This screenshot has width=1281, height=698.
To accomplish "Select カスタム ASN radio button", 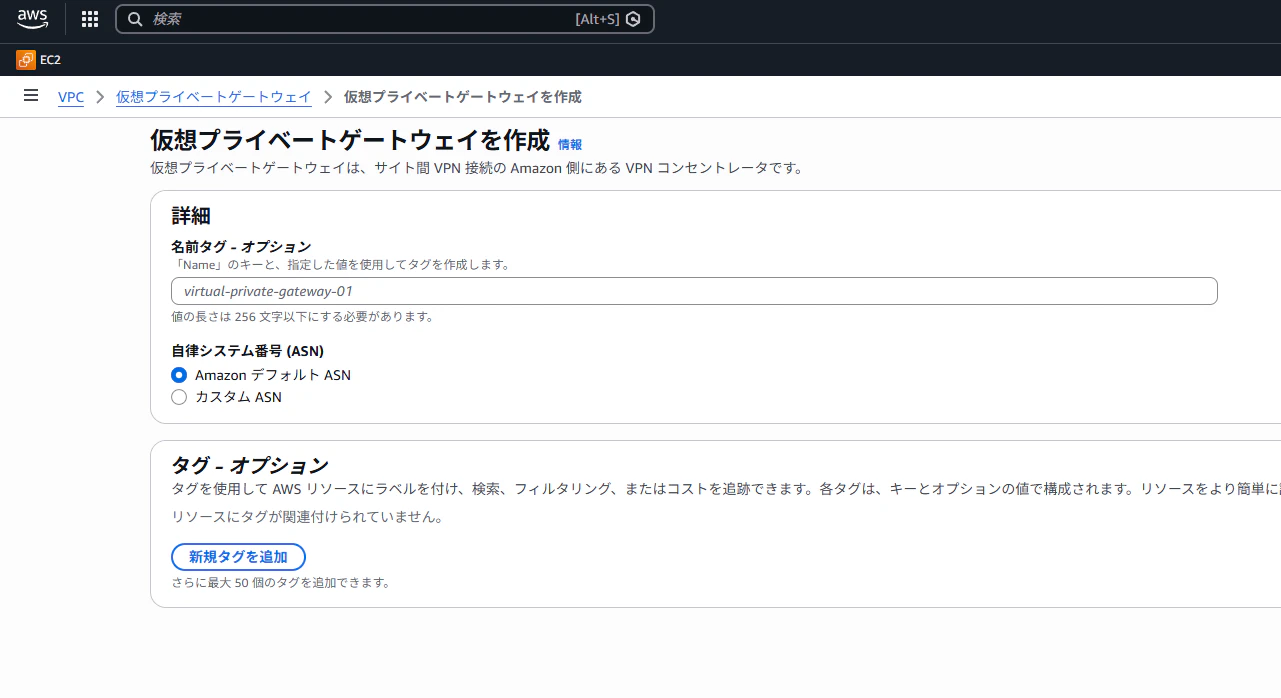I will click(179, 397).
